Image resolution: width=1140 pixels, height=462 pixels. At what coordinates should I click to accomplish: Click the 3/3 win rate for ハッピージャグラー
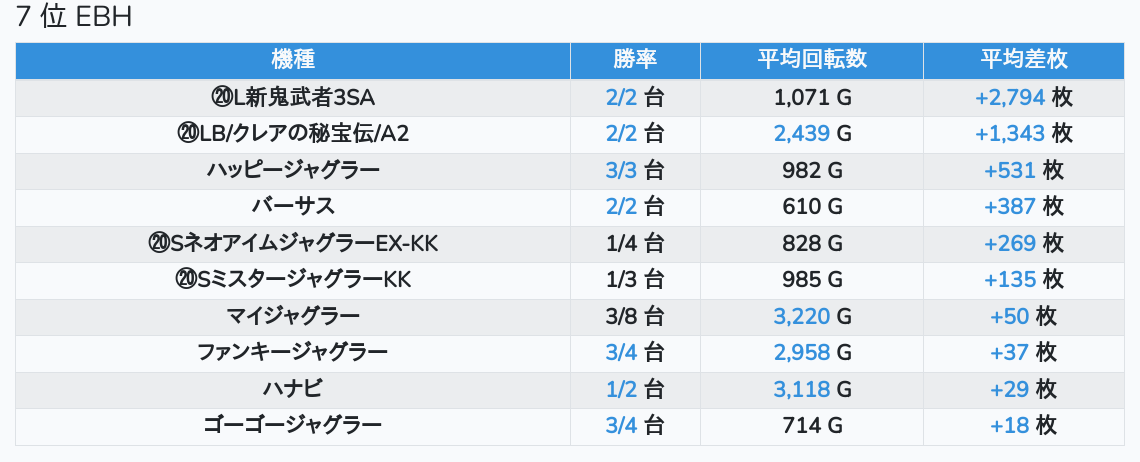pos(621,170)
